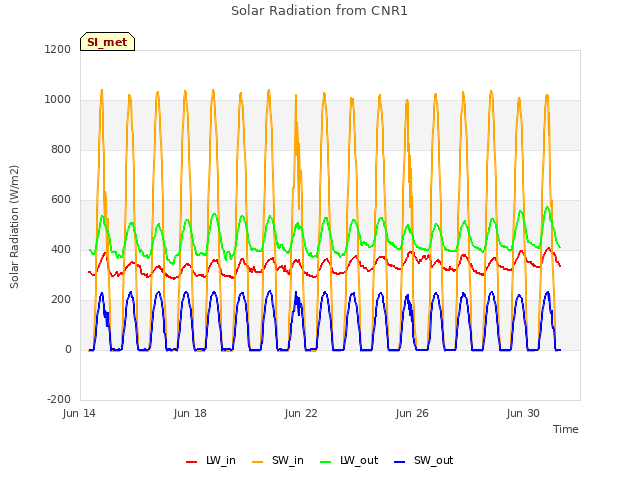Screen dimensions: 640x480
Task: Click the 200 y-axis tick label
Action: pyautogui.click(x=61, y=300)
